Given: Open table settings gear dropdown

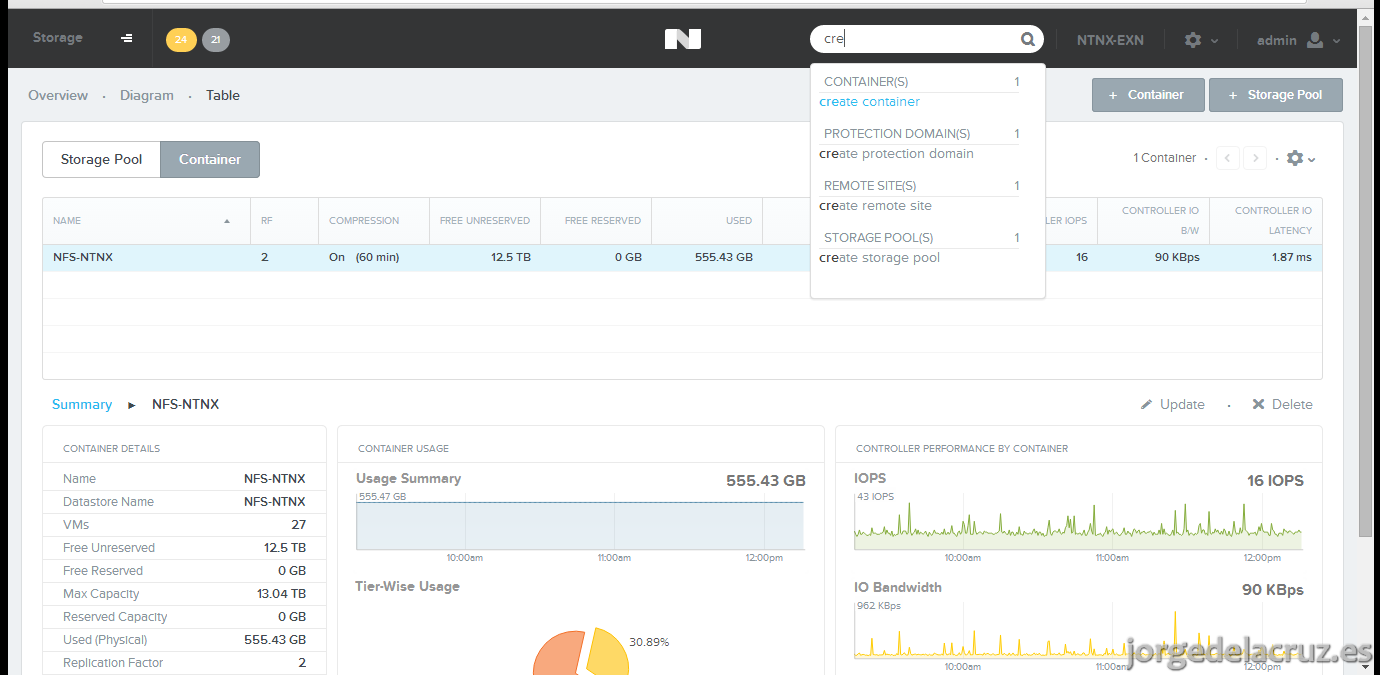Looking at the screenshot, I should pyautogui.click(x=1301, y=158).
